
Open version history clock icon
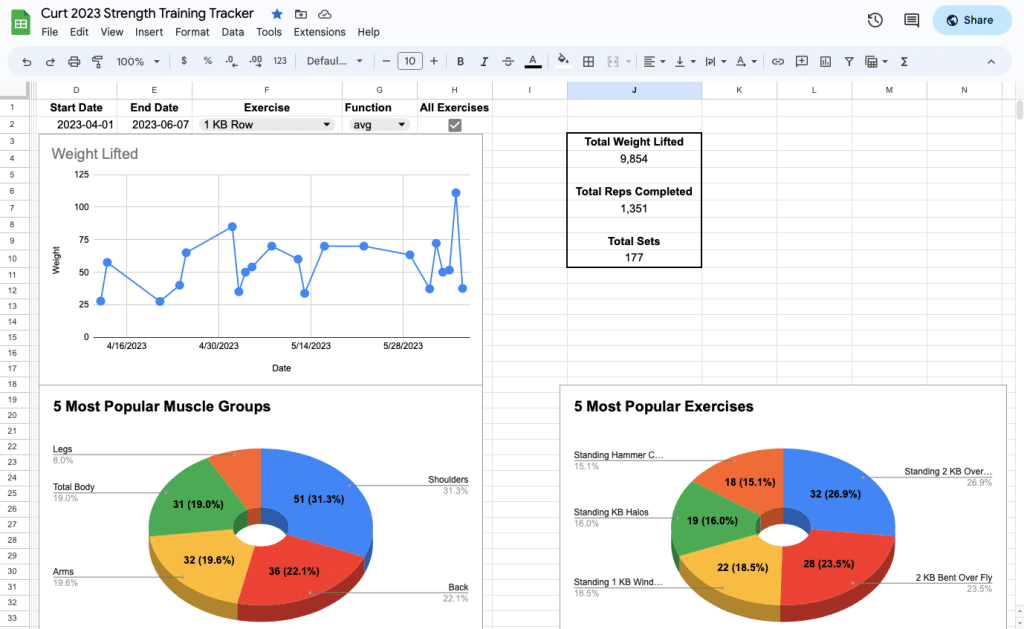tap(875, 20)
